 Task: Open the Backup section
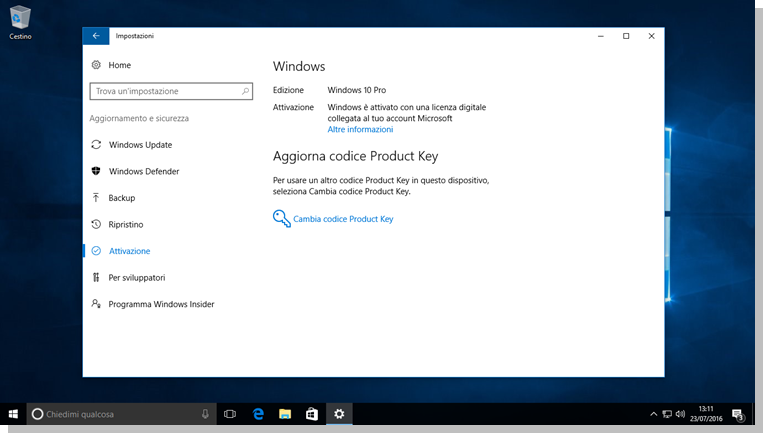[121, 198]
